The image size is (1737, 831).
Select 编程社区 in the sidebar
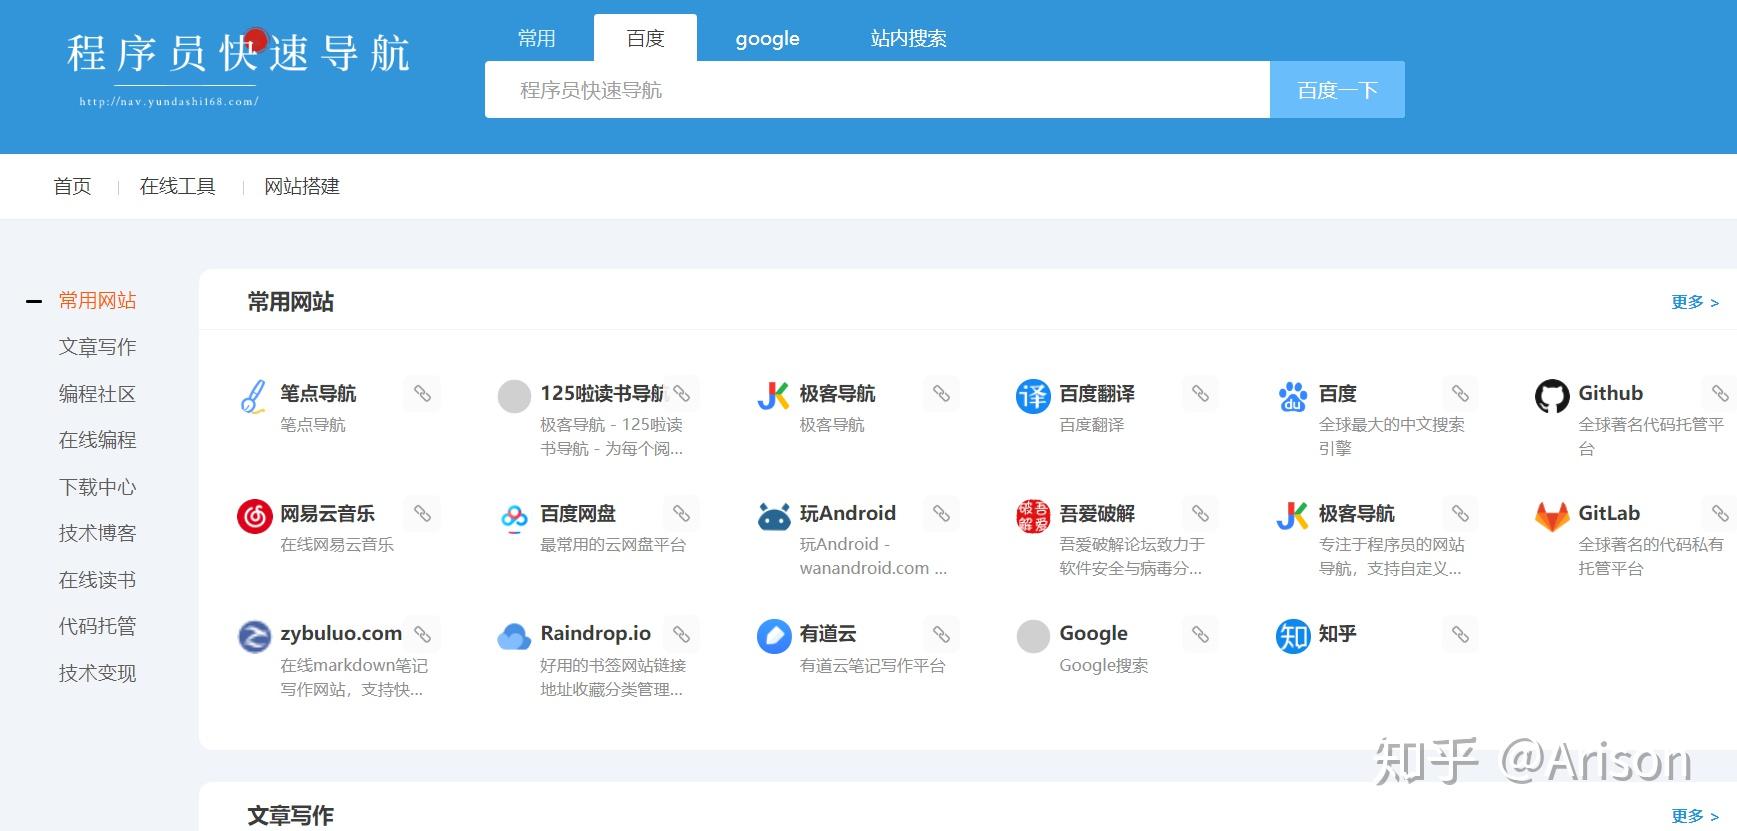(97, 394)
